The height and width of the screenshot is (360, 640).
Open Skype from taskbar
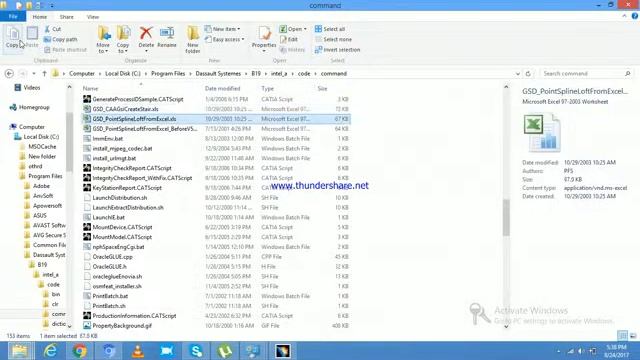point(196,351)
